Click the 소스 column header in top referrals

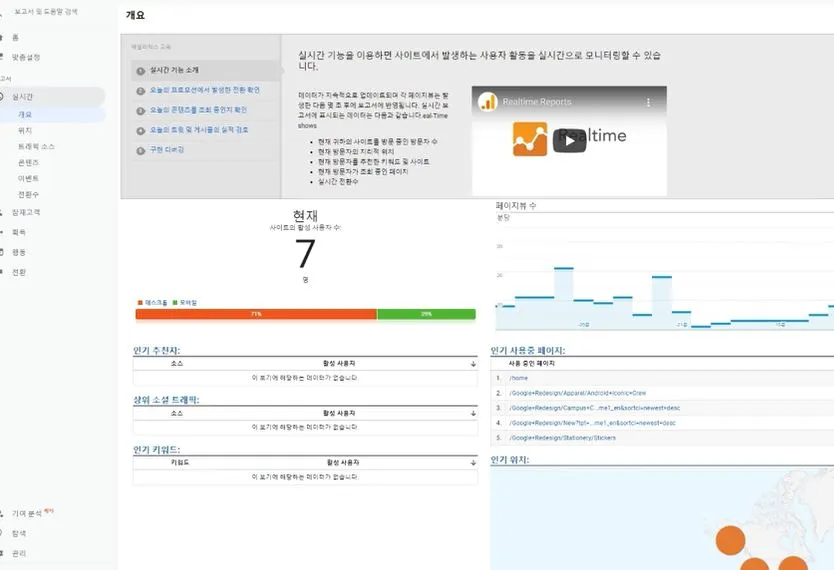click(177, 364)
